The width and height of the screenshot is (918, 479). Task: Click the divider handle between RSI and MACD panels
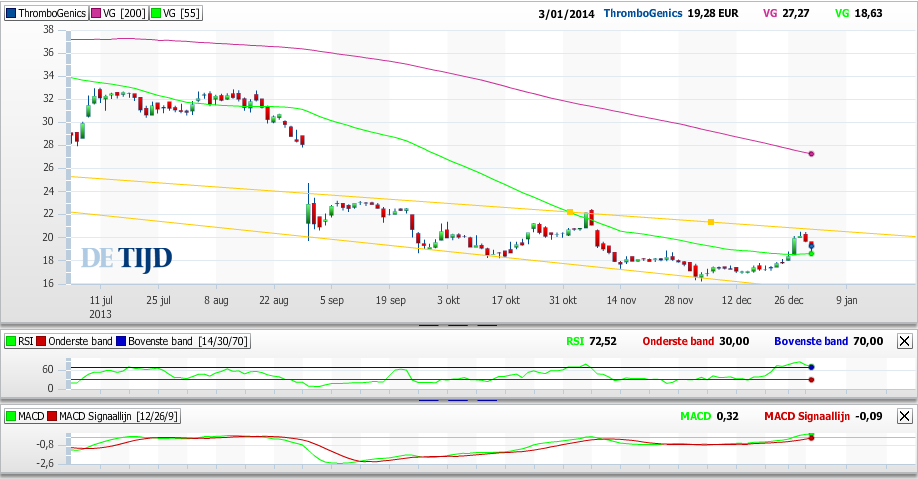pos(458,400)
